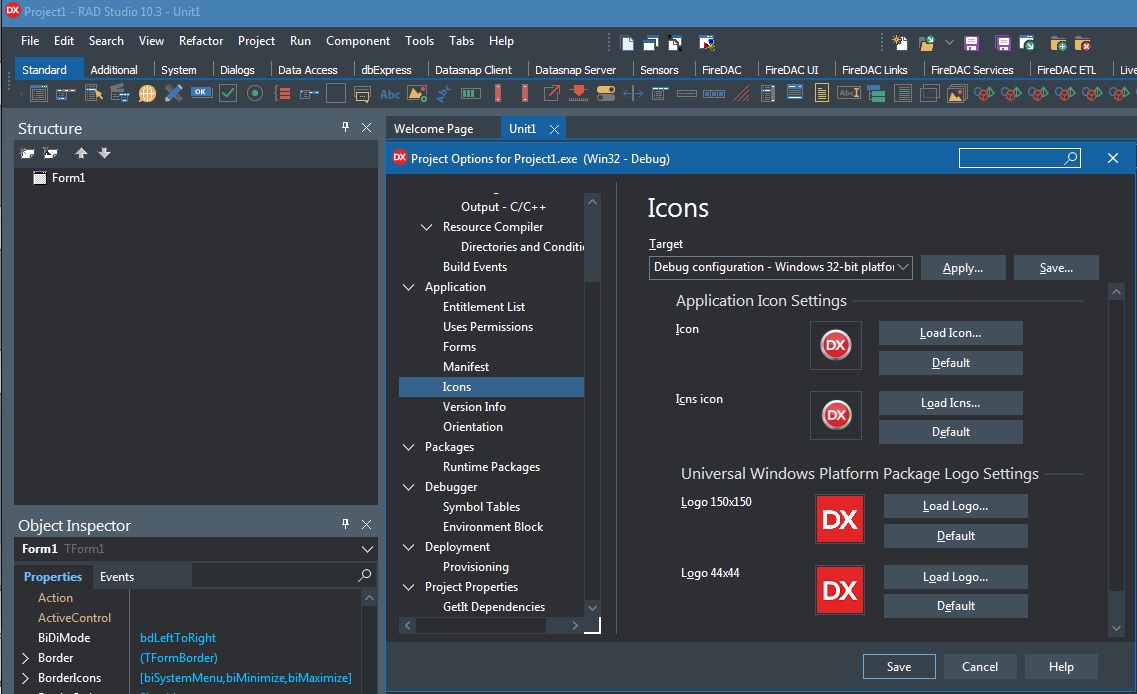Collapse the Application tree node

[x=408, y=287]
